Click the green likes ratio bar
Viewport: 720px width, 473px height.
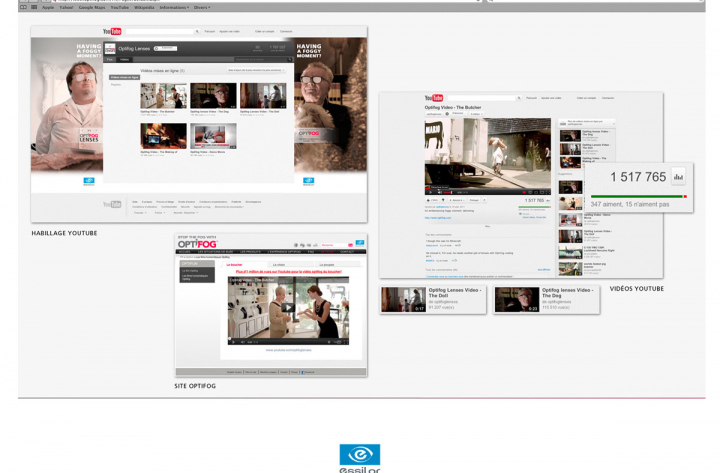tap(639, 197)
